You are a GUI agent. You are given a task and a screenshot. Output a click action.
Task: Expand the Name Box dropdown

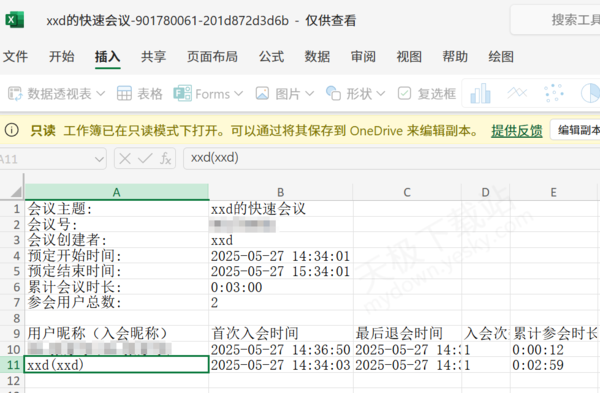[99, 159]
